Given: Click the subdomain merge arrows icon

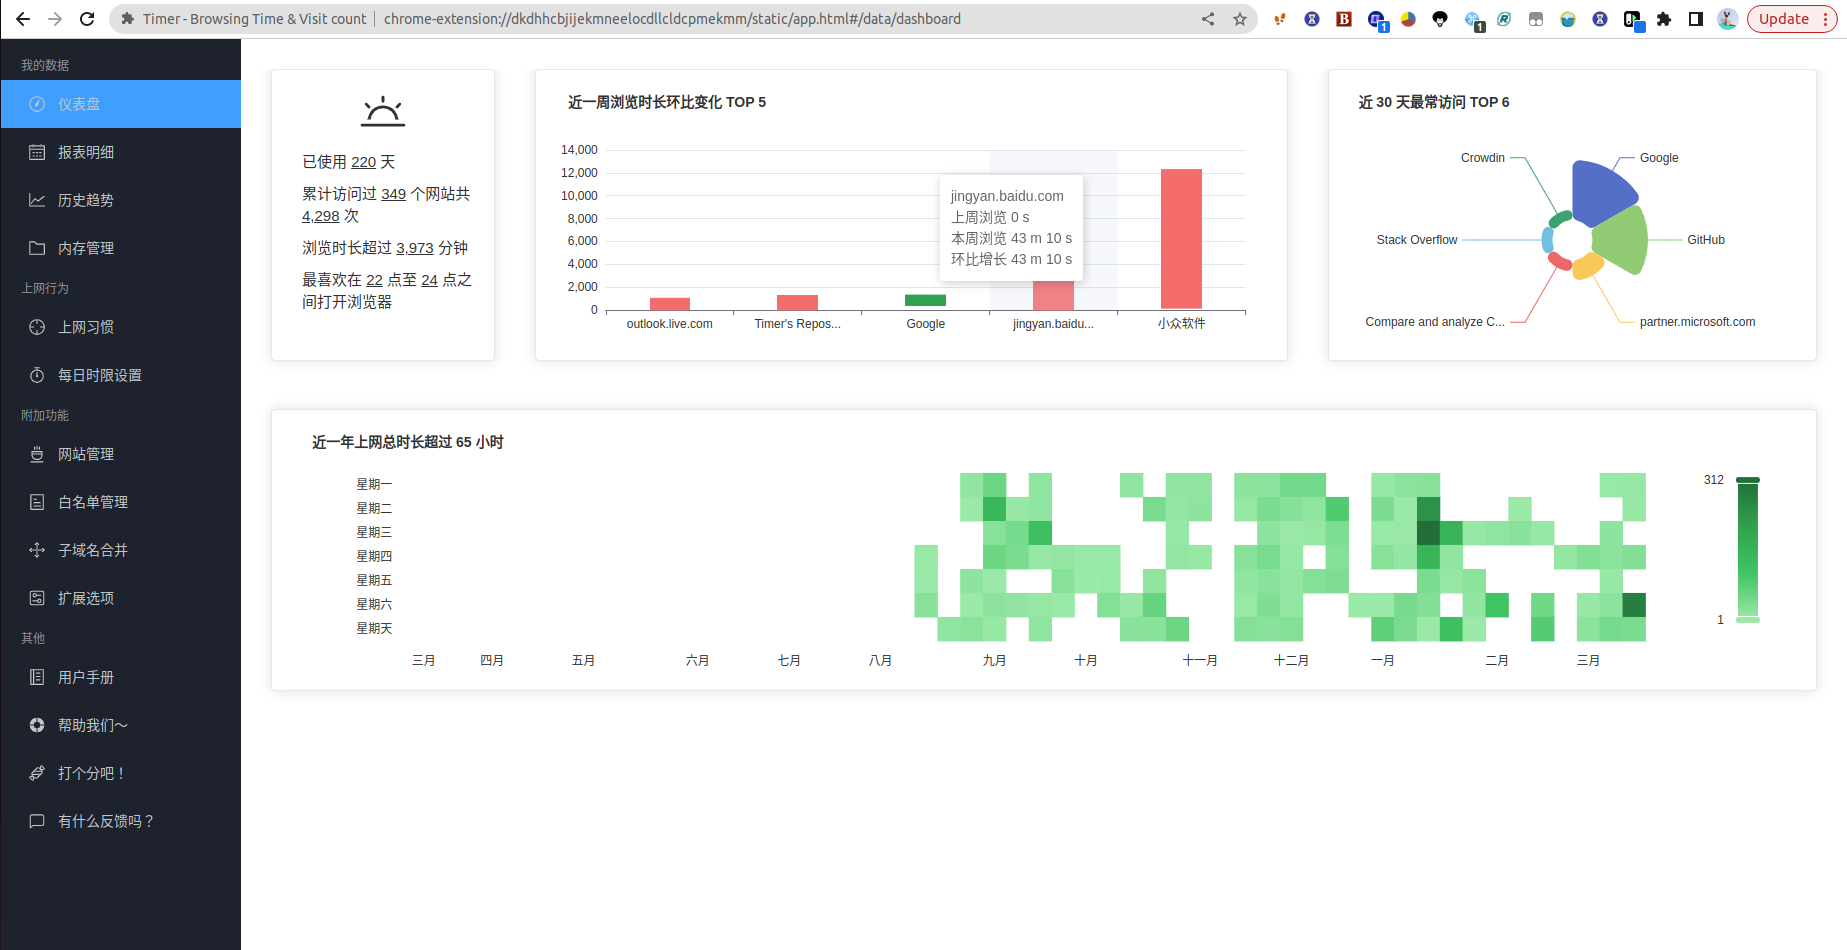Looking at the screenshot, I should click(37, 550).
